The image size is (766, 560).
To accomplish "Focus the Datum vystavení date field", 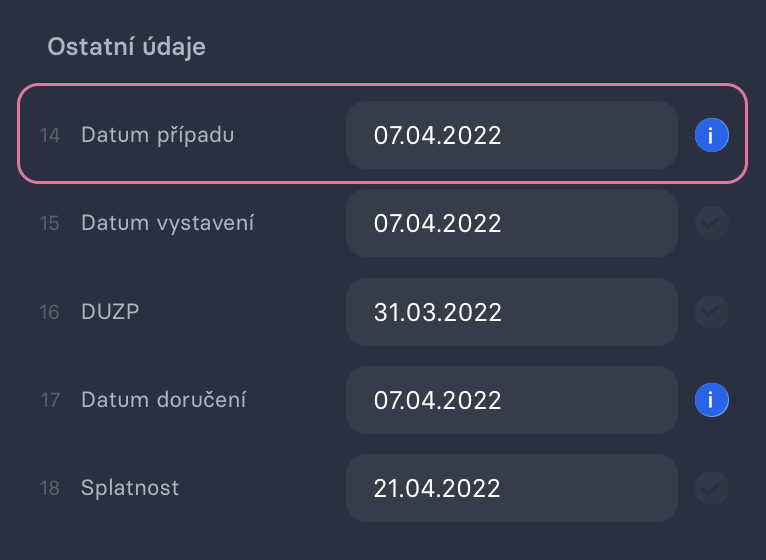I will coord(512,223).
